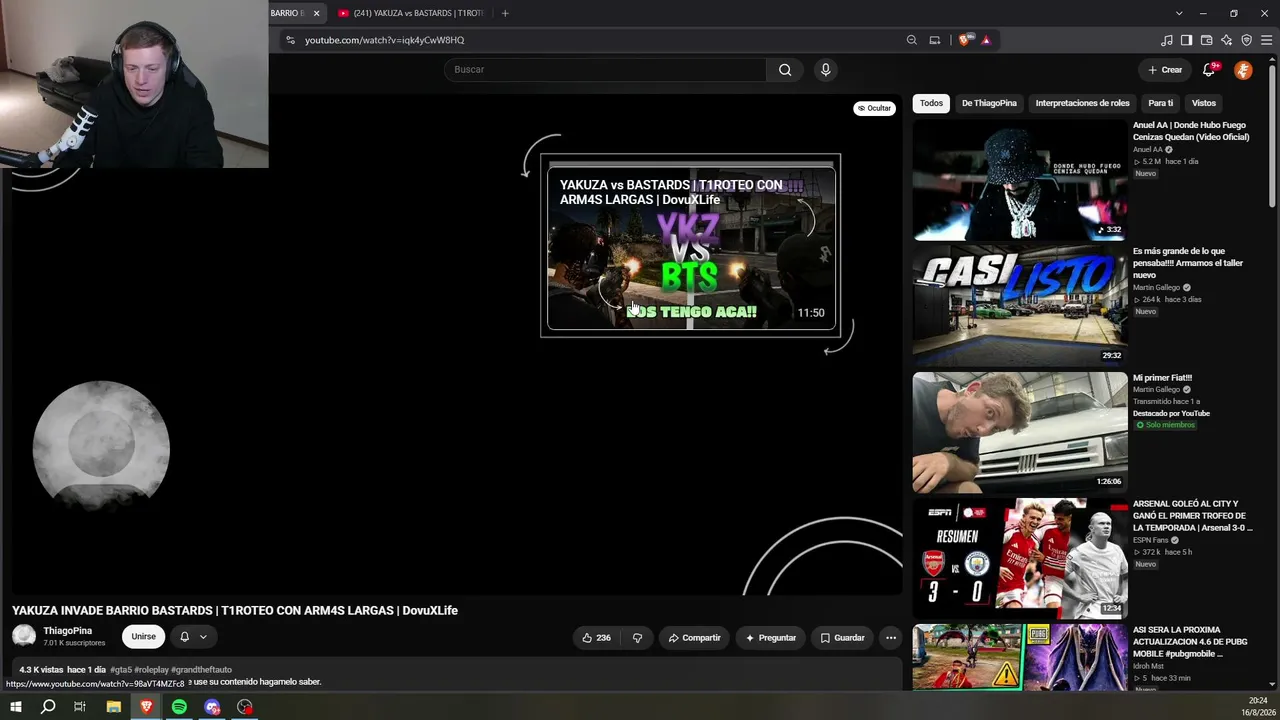Screen dimensions: 1280x720
Task: Open Anuel AA video thumbnail
Action: 1020,181
